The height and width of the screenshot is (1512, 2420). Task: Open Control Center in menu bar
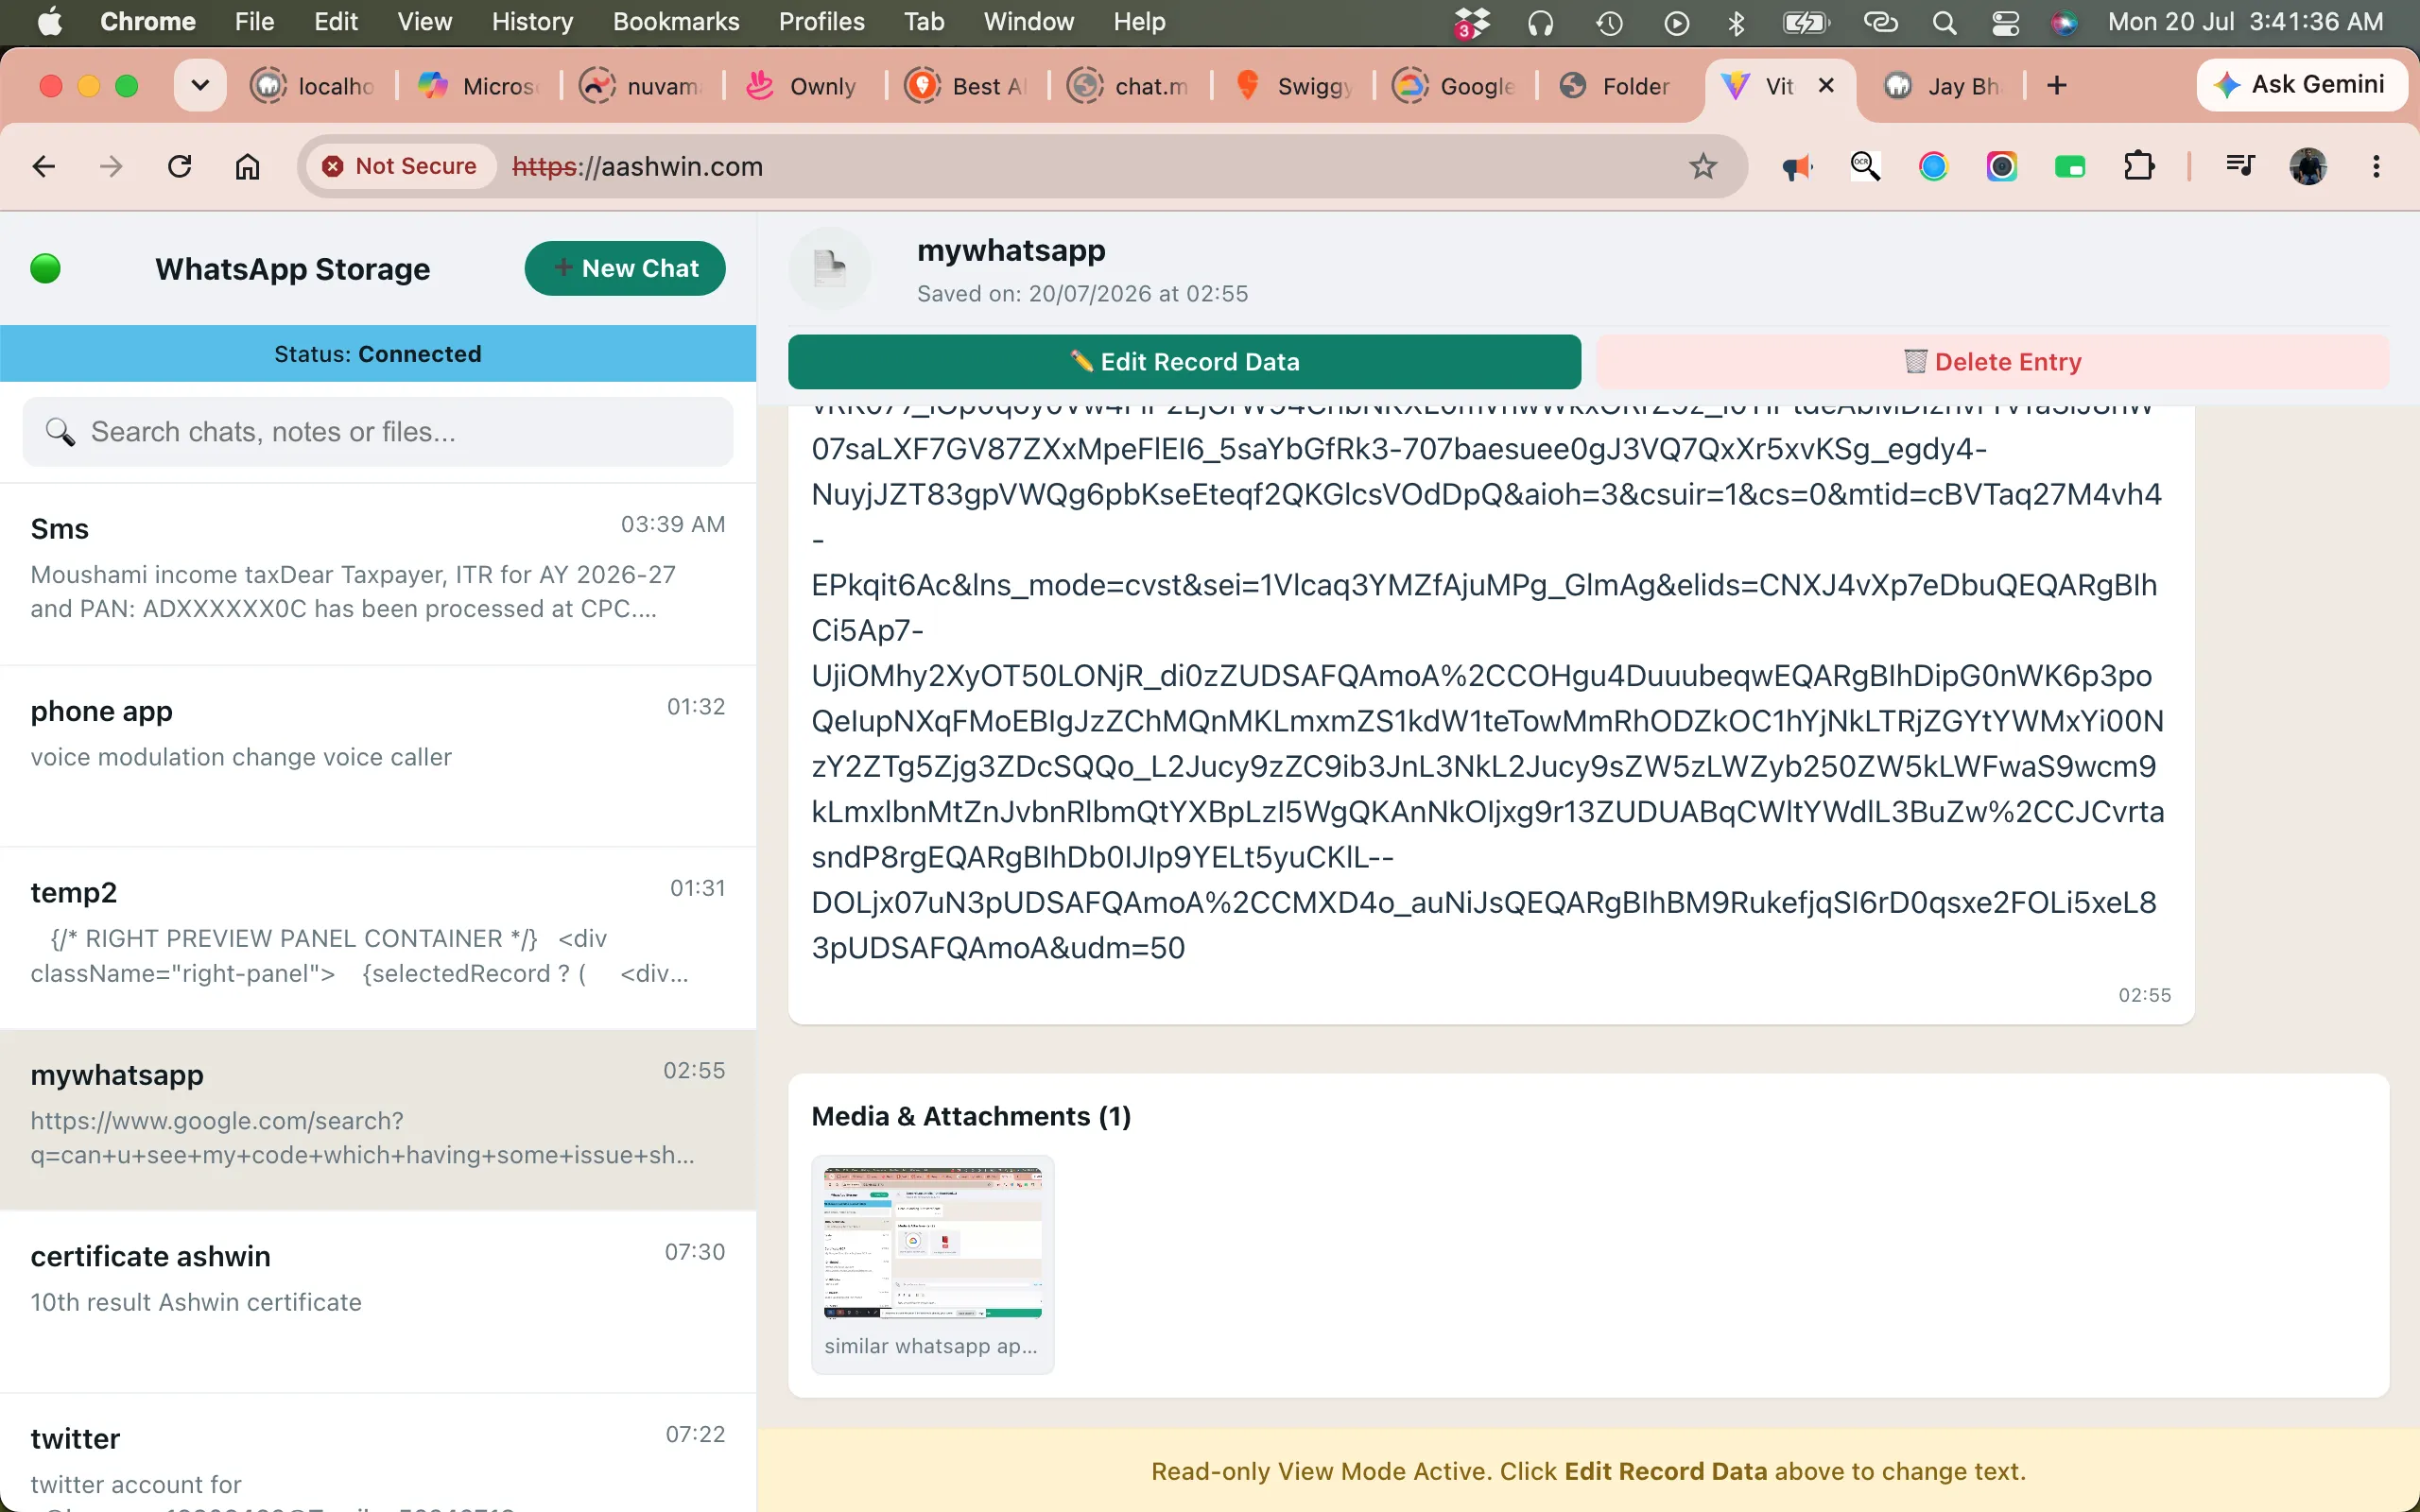[x=2005, y=22]
